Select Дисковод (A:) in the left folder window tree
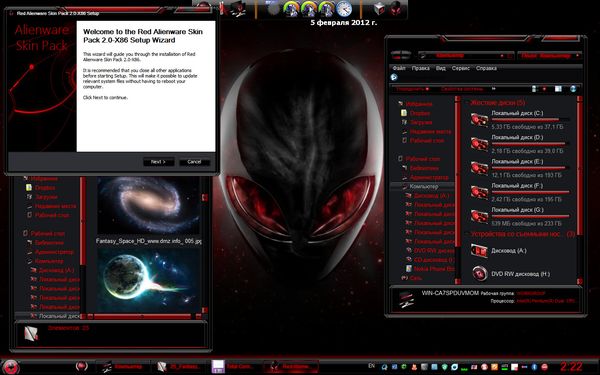Image resolution: width=600 pixels, height=375 pixels. (56, 270)
